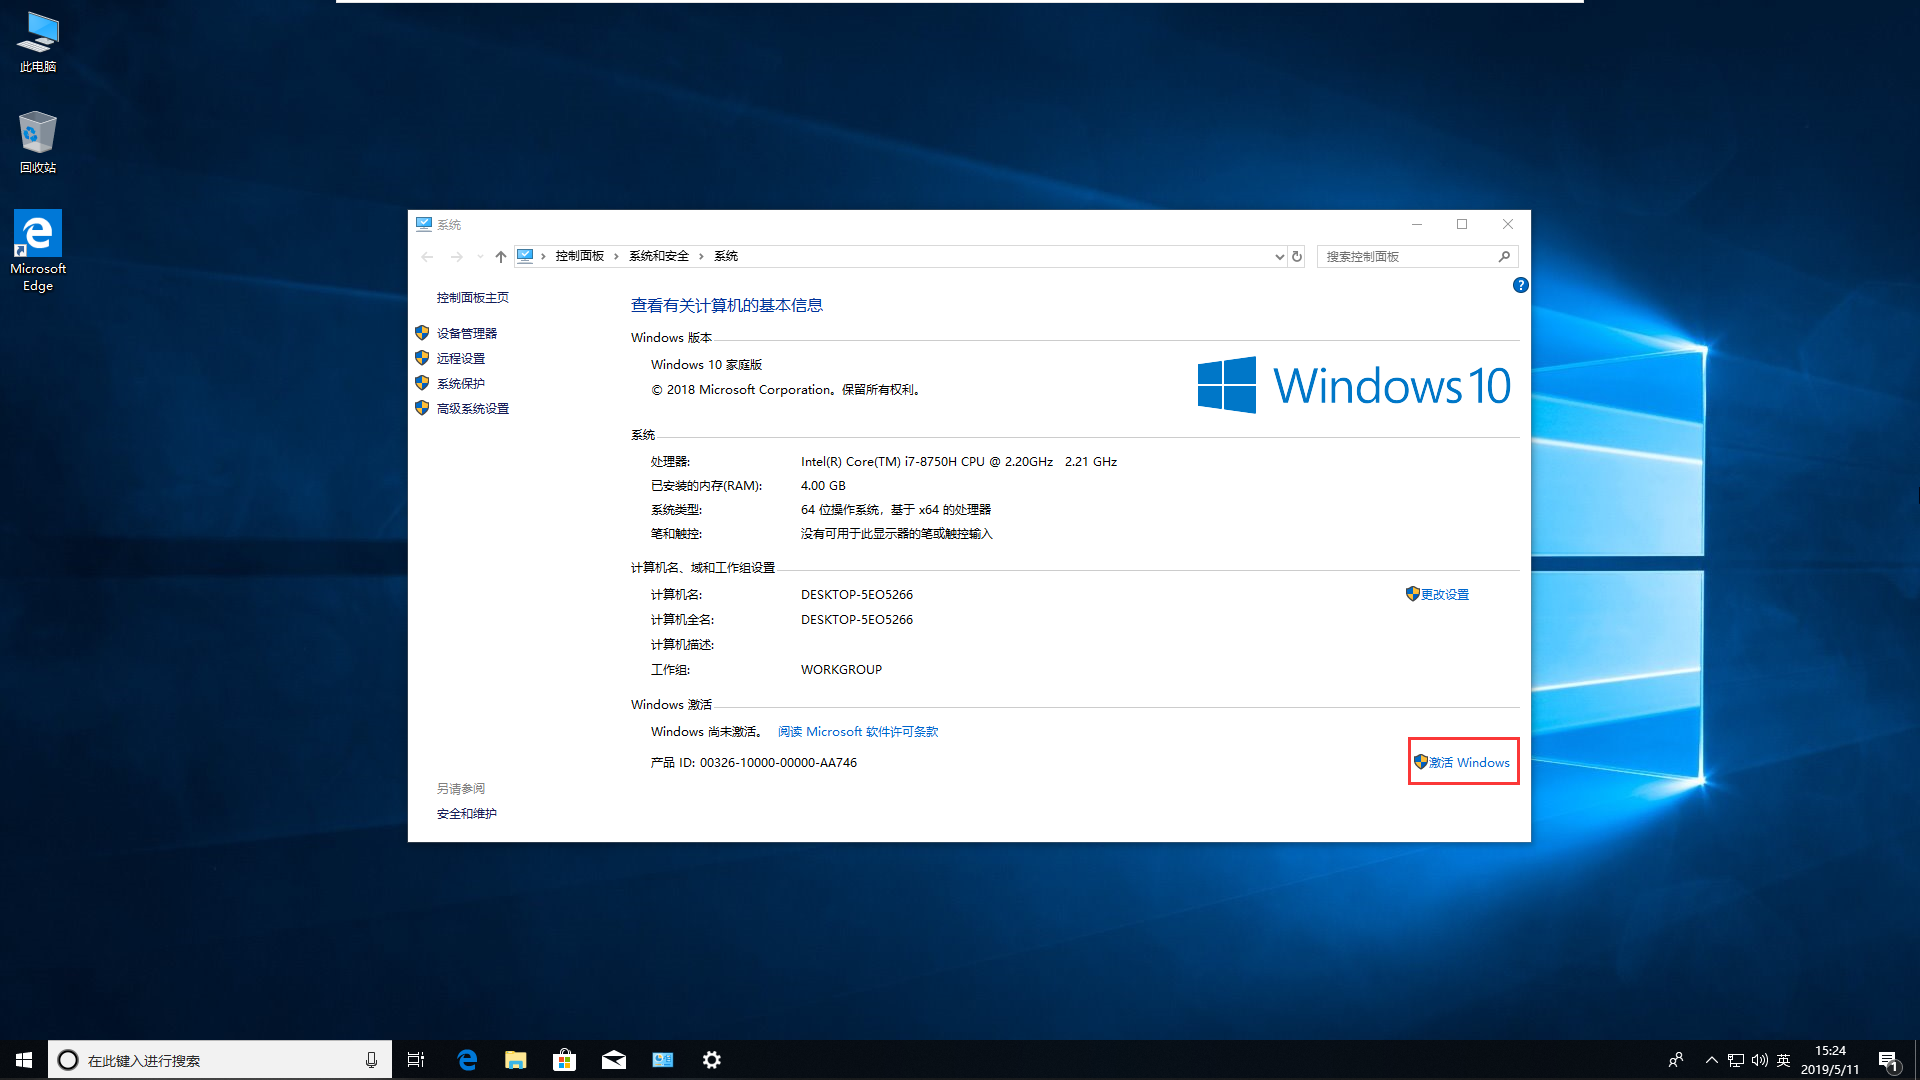Expand the 控制面板 breadcrumb chevron
Viewport: 1920px width, 1080px height.
616,256
